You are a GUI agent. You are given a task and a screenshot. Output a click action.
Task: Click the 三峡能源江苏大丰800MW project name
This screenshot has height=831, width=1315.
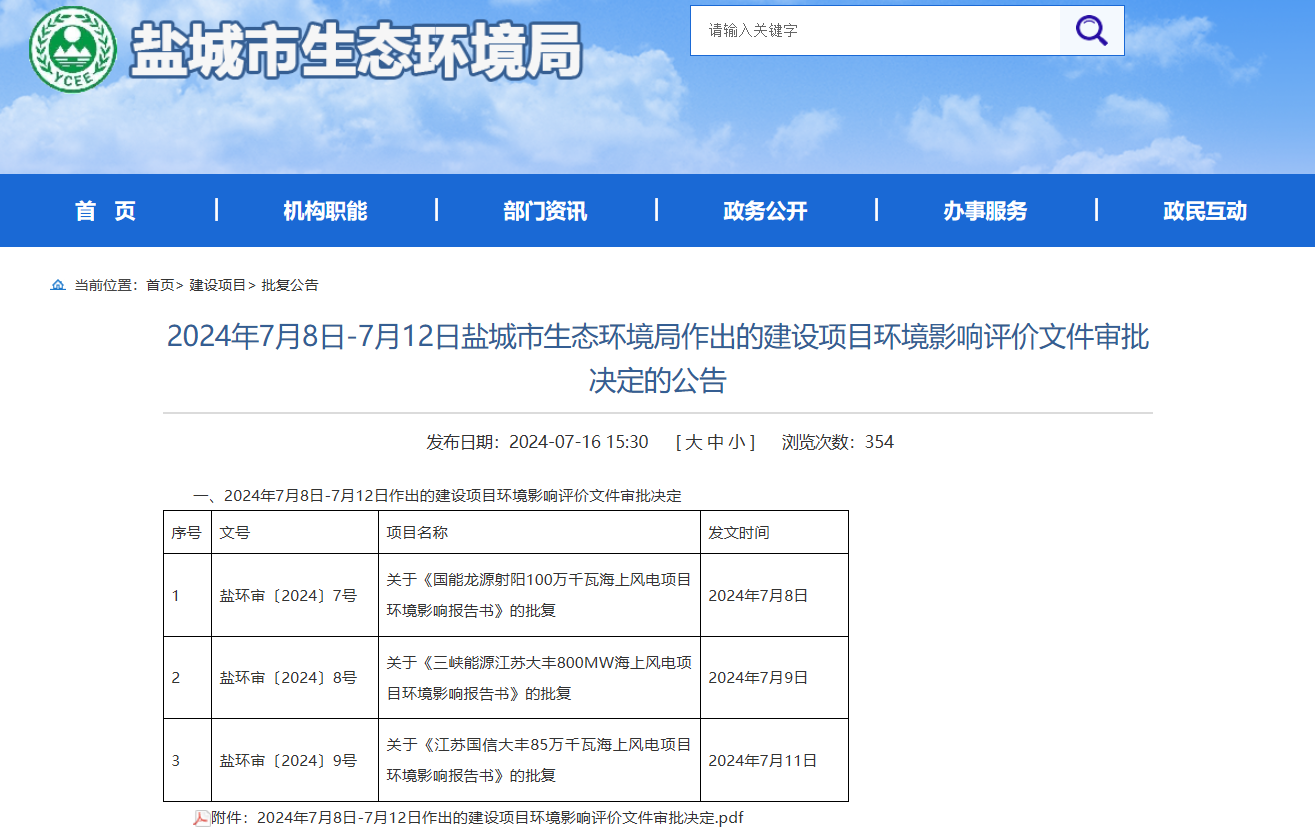[540, 677]
